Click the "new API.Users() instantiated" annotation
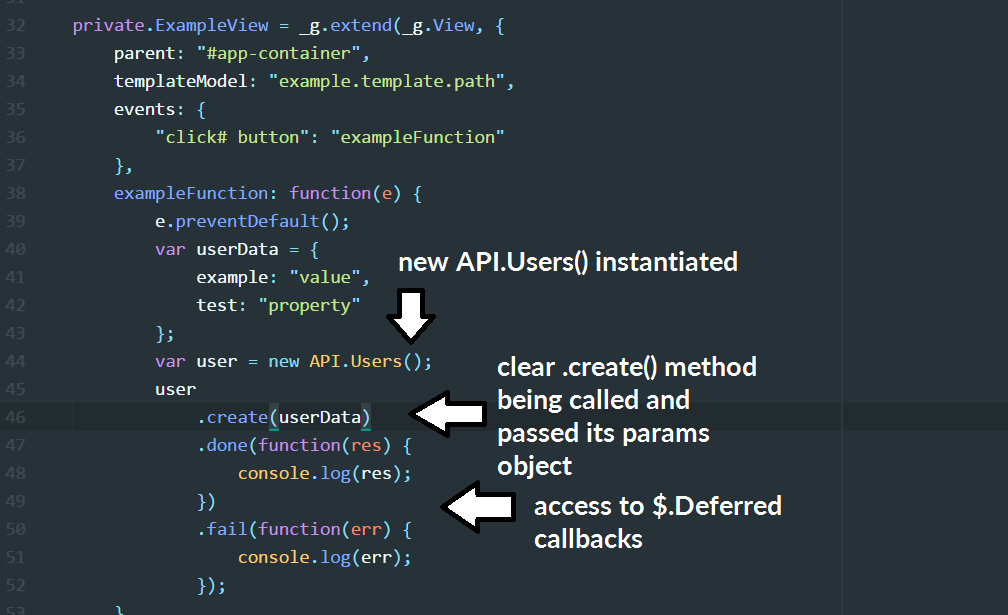Viewport: 1008px width, 615px height. click(x=568, y=263)
